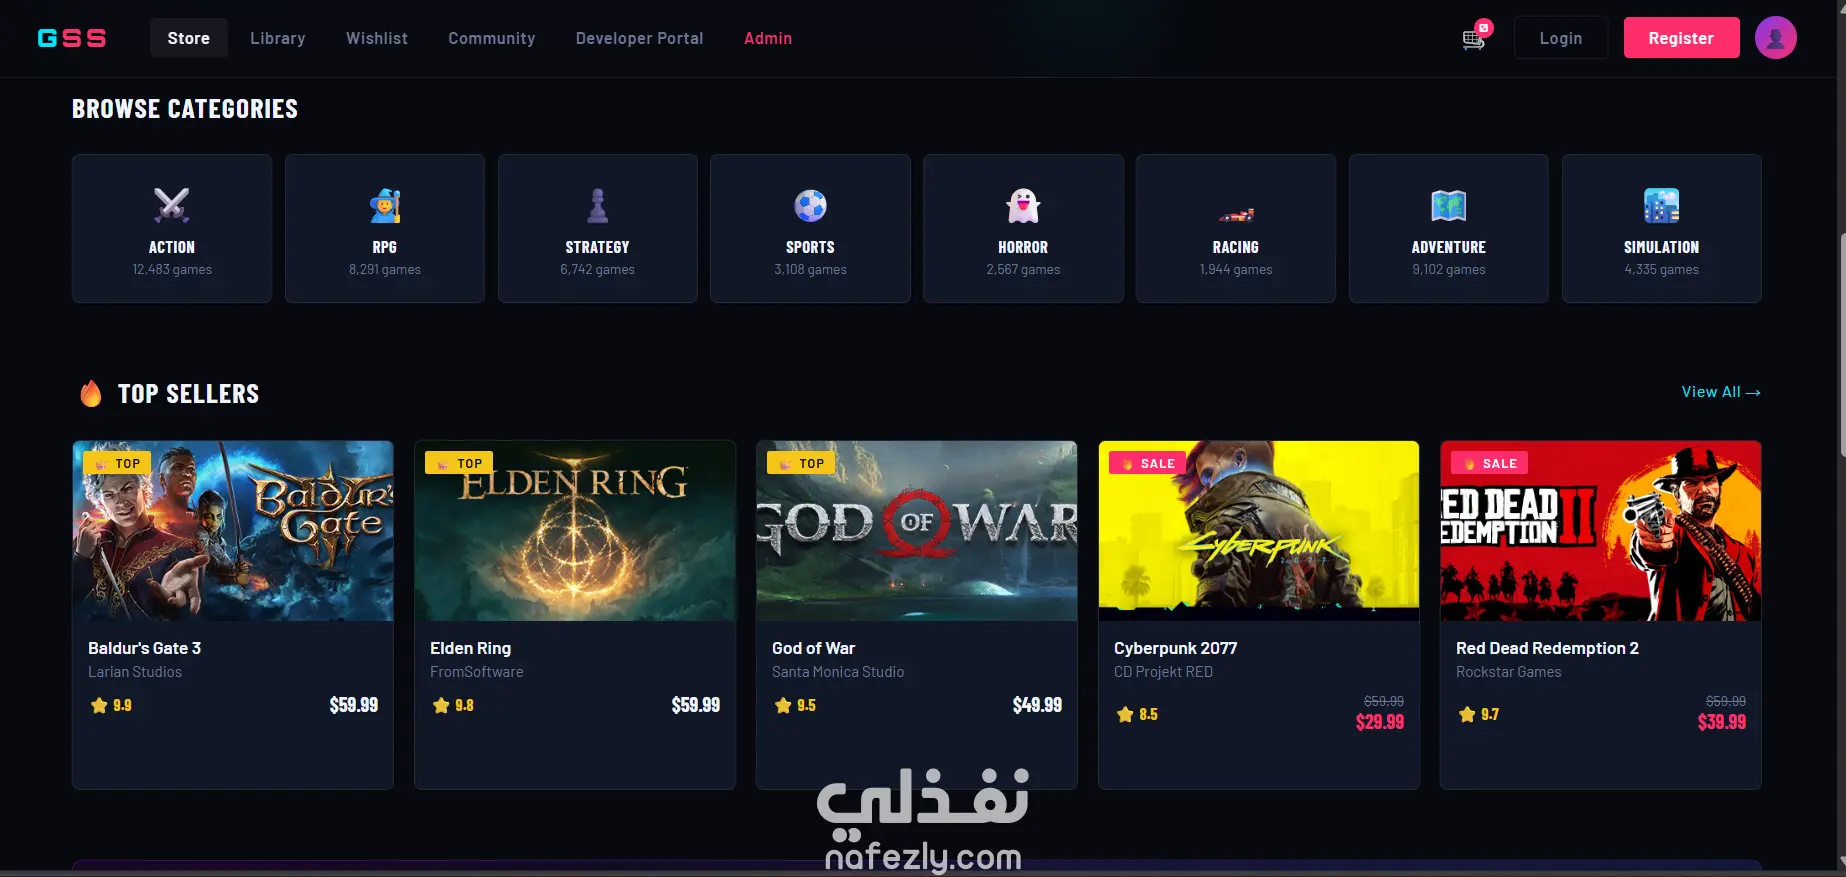Open the Adventure map category
The image size is (1846, 877).
pyautogui.click(x=1448, y=205)
